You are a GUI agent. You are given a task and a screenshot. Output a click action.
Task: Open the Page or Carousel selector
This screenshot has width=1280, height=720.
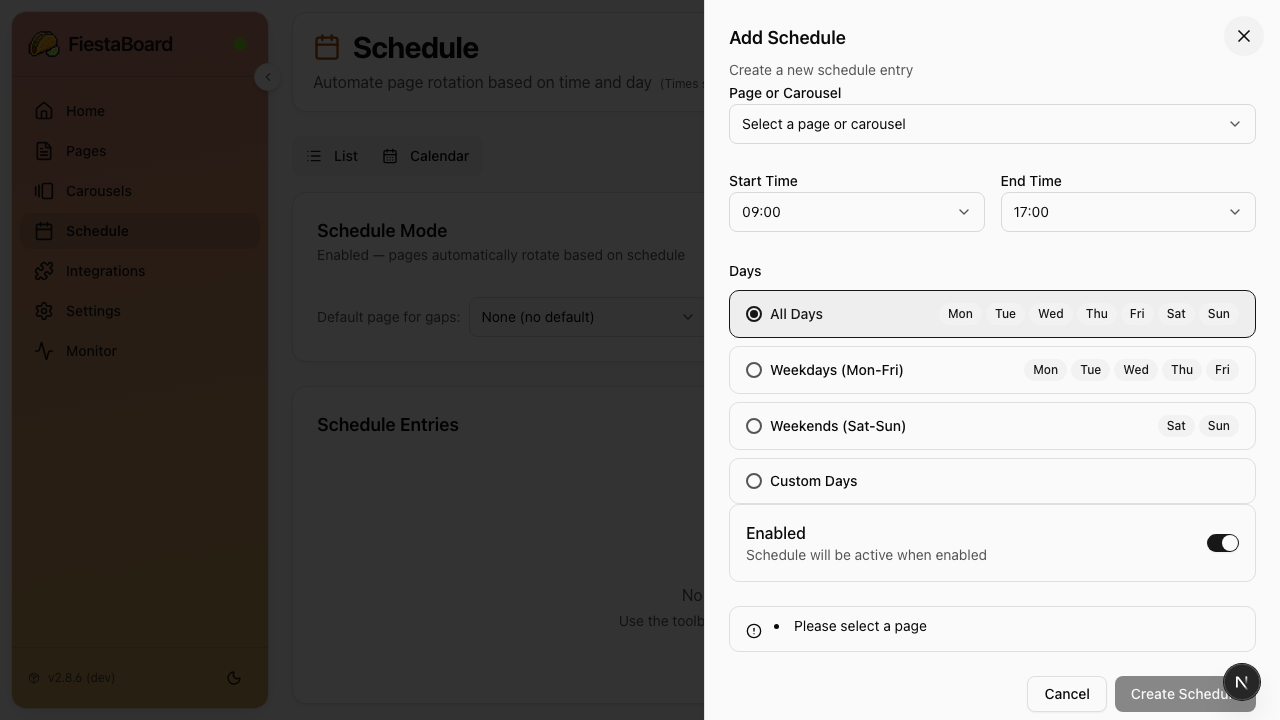click(x=992, y=124)
